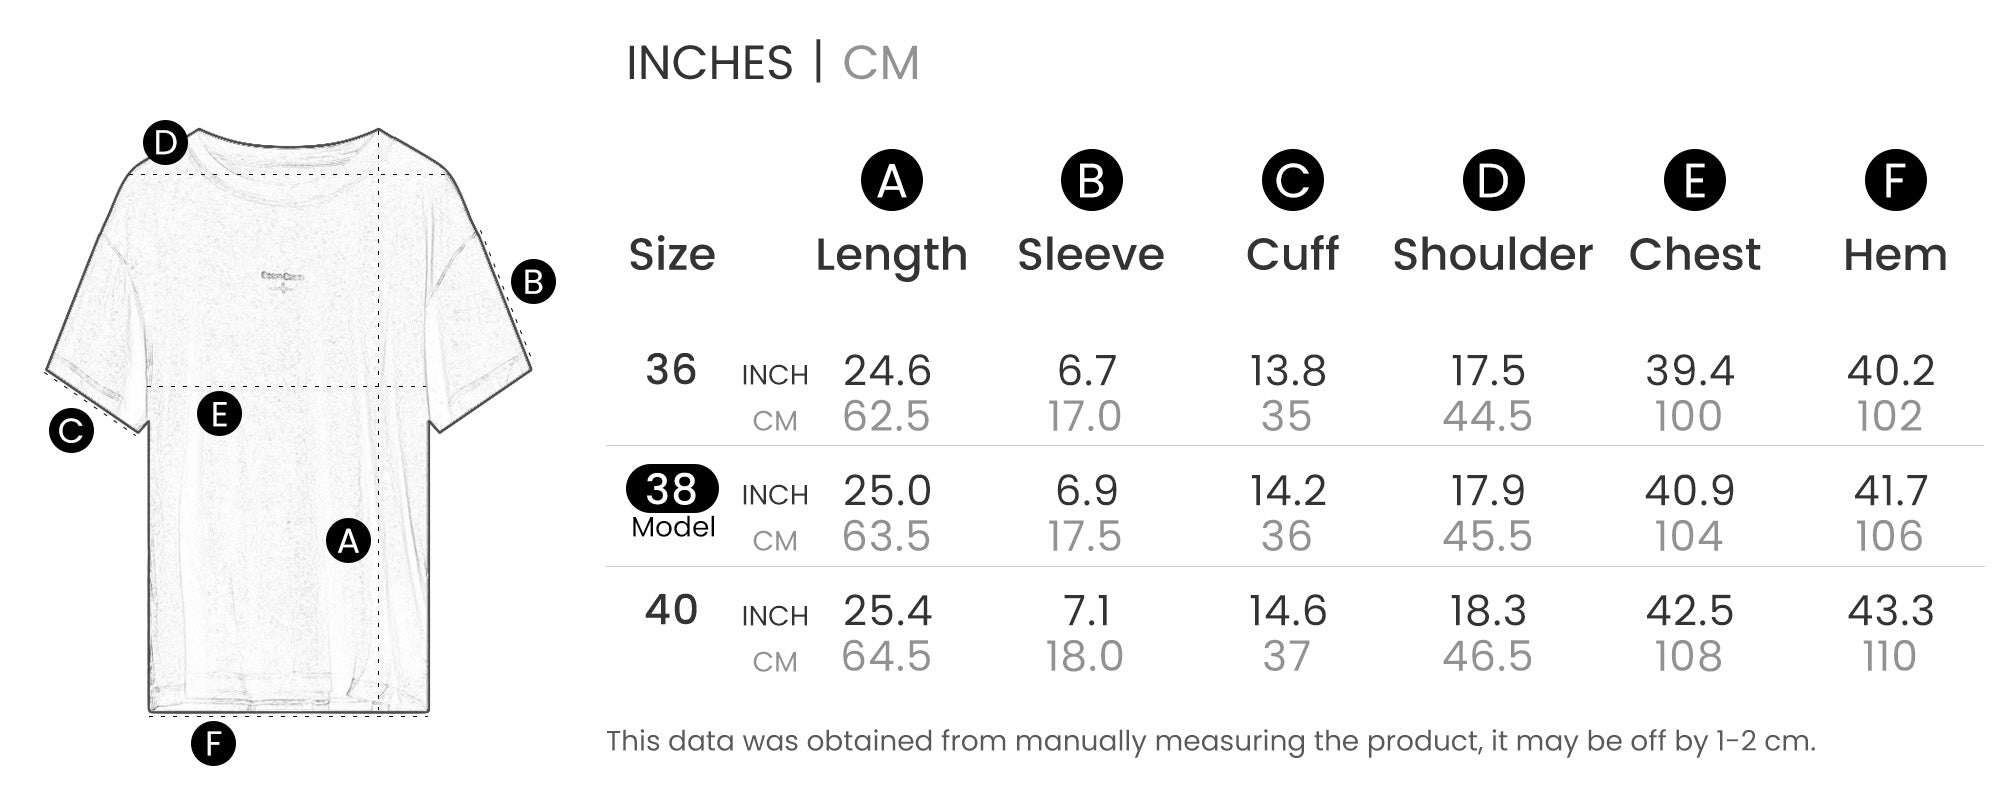2000x806 pixels.
Task: Click the D Shoulder column badge
Action: coord(1493,180)
